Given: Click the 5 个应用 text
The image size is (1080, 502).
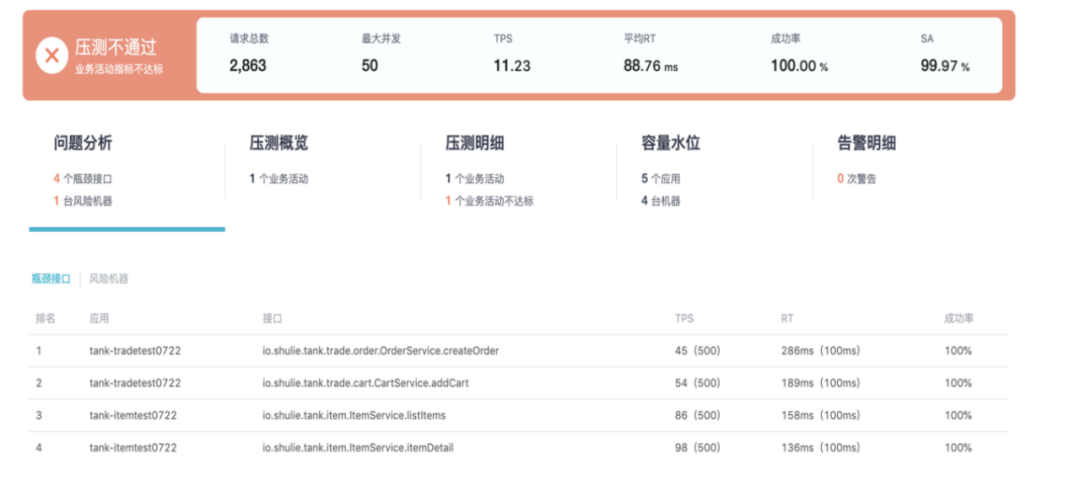Looking at the screenshot, I should [x=661, y=179].
